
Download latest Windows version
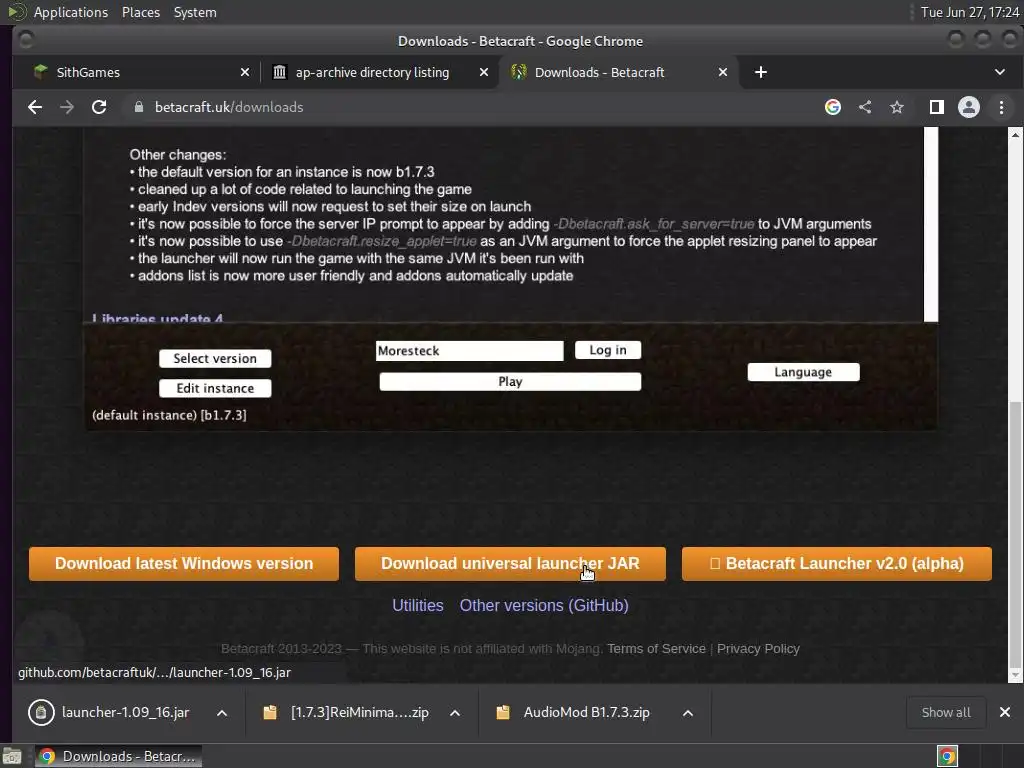[x=184, y=564]
